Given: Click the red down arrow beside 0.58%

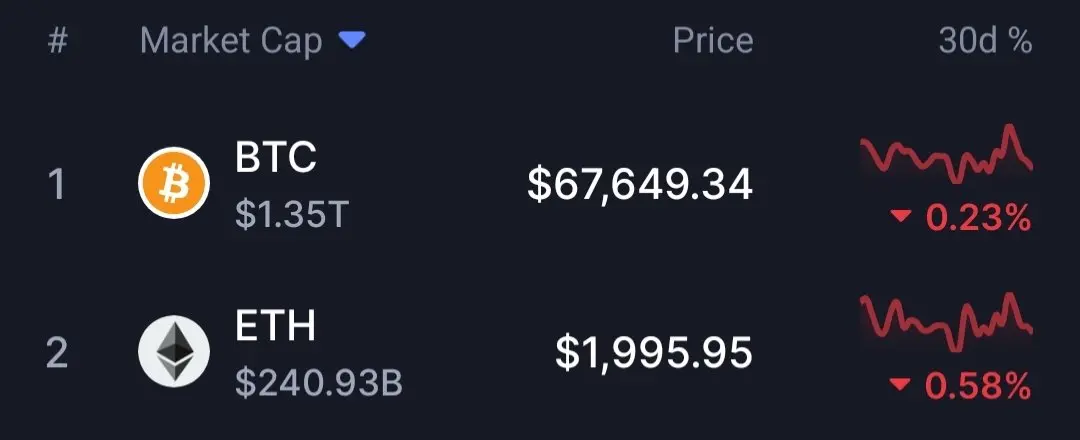Looking at the screenshot, I should click(x=902, y=385).
